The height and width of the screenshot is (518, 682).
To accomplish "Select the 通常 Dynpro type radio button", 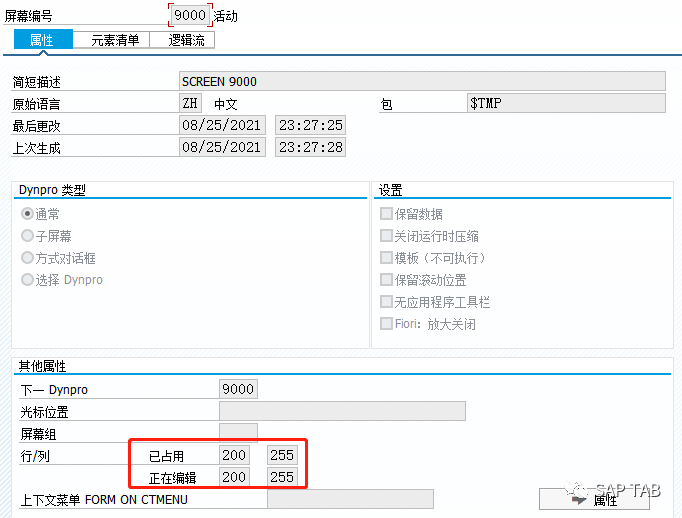I will (27, 214).
